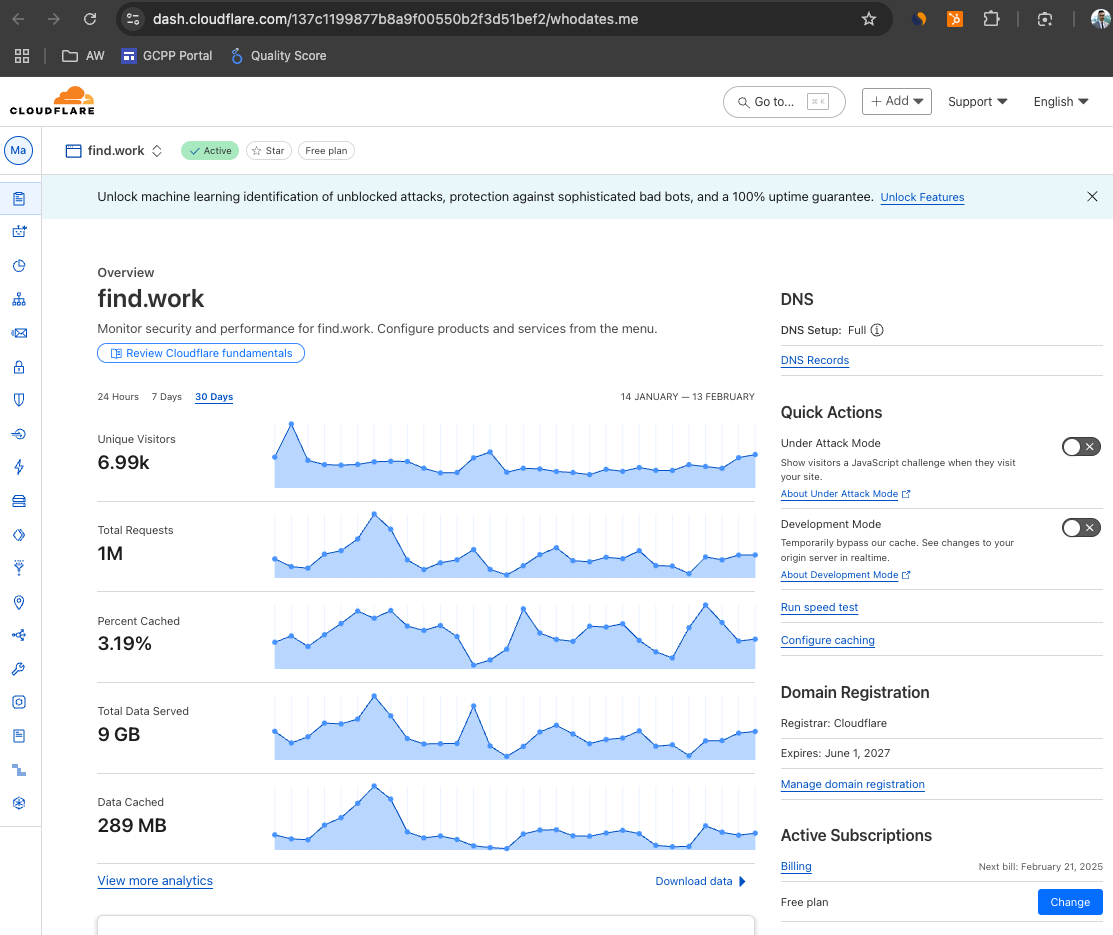Image resolution: width=1113 pixels, height=935 pixels.
Task: Click the Semrush extension icon
Action: [919, 19]
